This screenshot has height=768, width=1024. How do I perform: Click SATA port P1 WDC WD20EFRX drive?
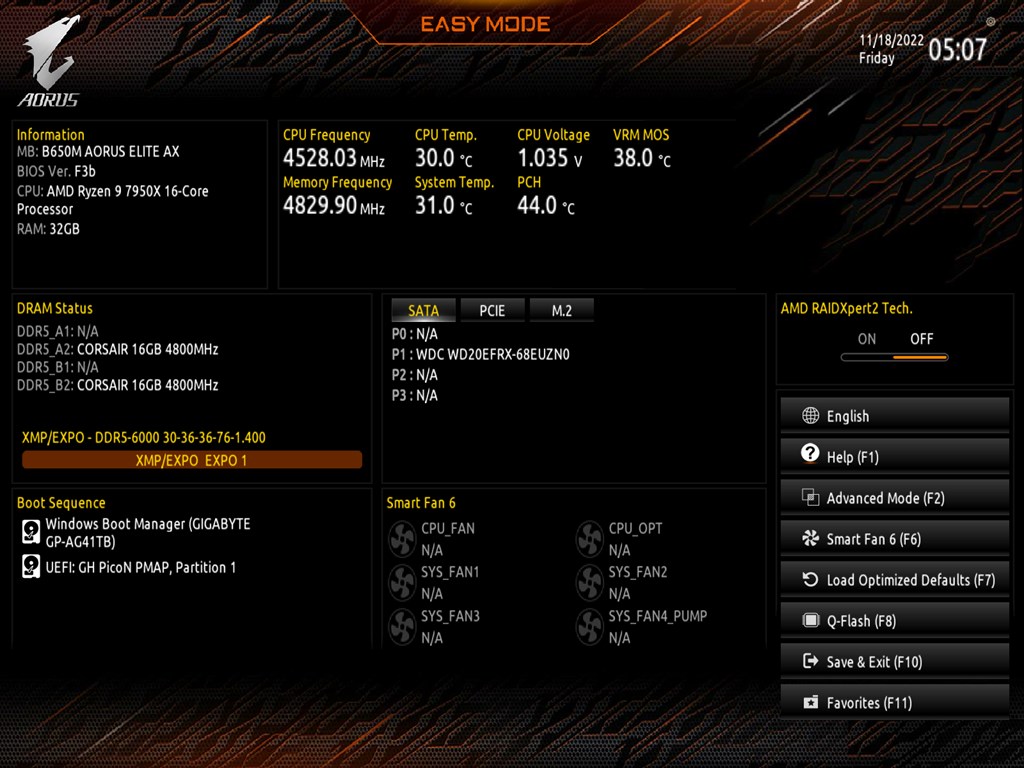(x=481, y=354)
